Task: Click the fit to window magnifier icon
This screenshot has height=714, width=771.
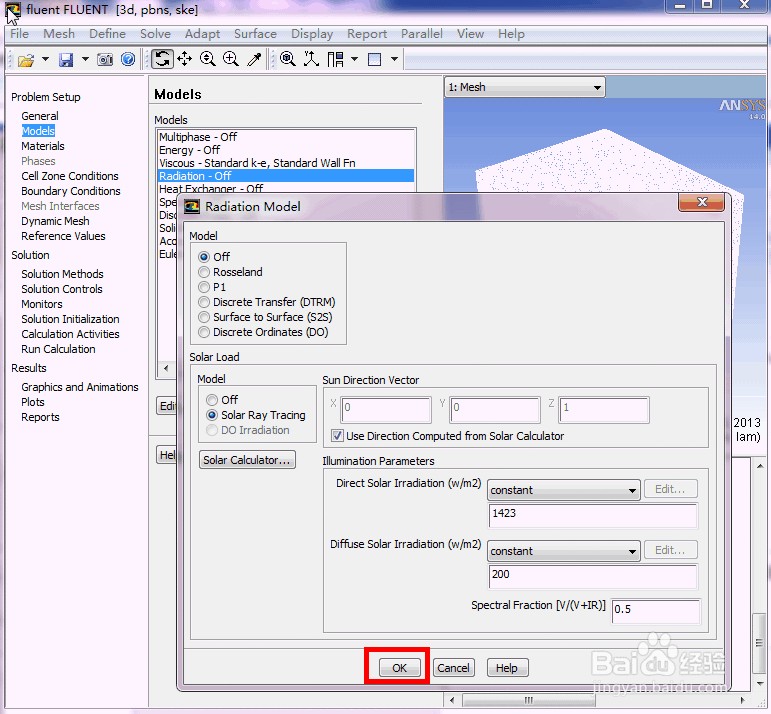Action: click(288, 59)
